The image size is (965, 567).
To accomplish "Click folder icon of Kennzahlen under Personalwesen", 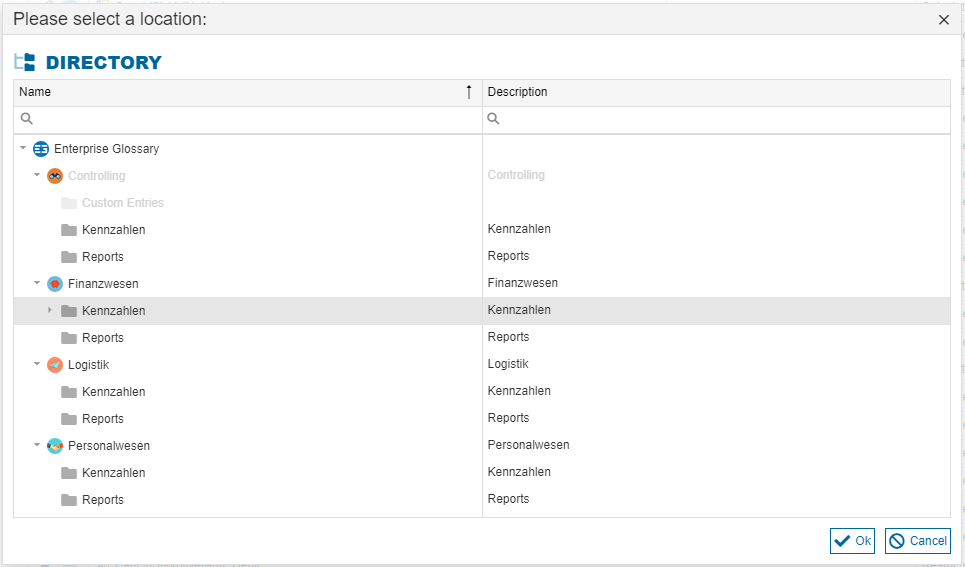I will (69, 473).
